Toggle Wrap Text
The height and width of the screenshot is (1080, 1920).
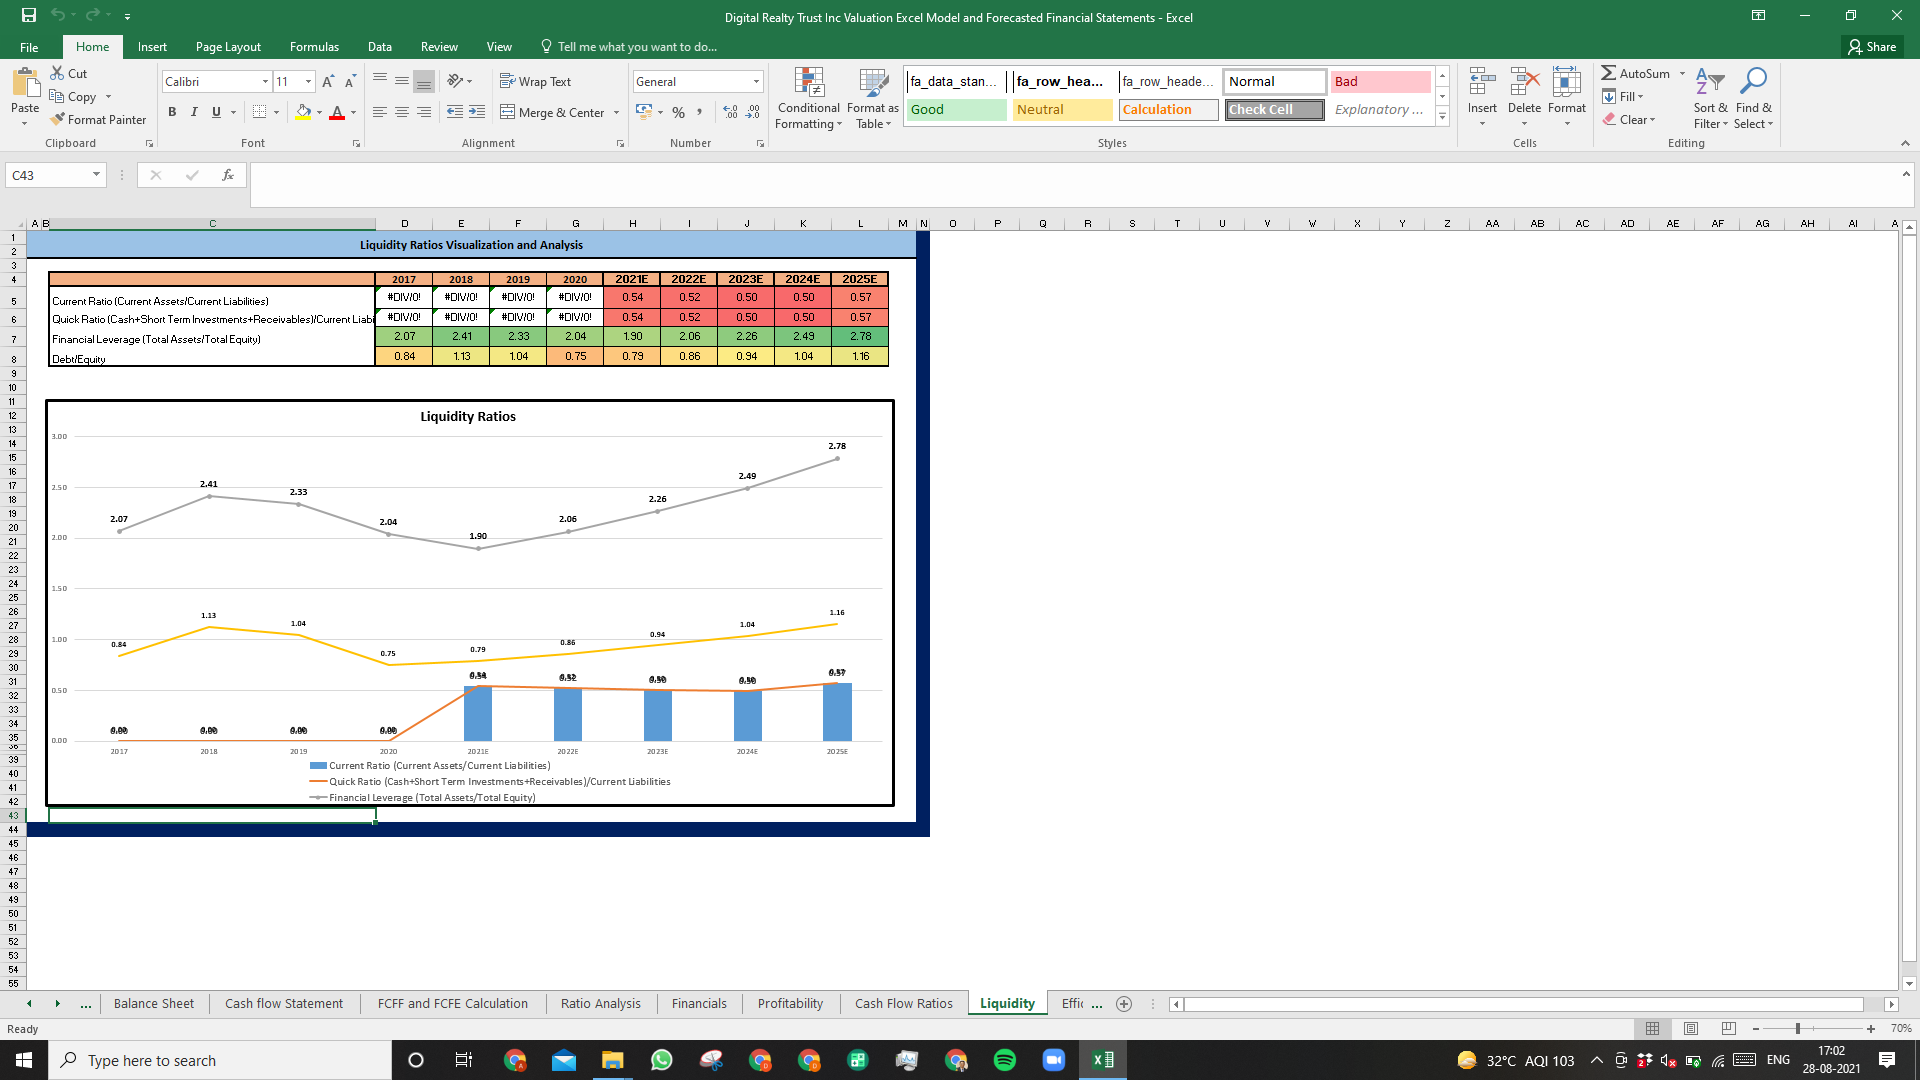tap(535, 81)
